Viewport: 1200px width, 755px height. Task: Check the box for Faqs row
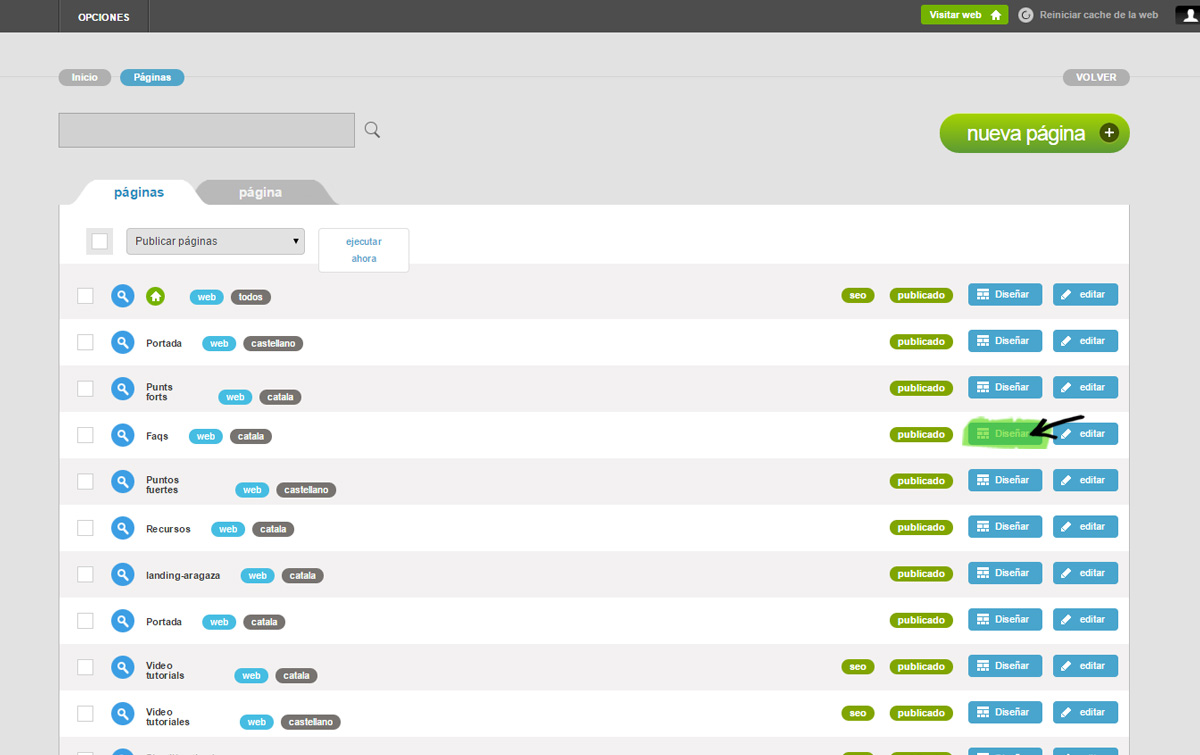coord(85,435)
